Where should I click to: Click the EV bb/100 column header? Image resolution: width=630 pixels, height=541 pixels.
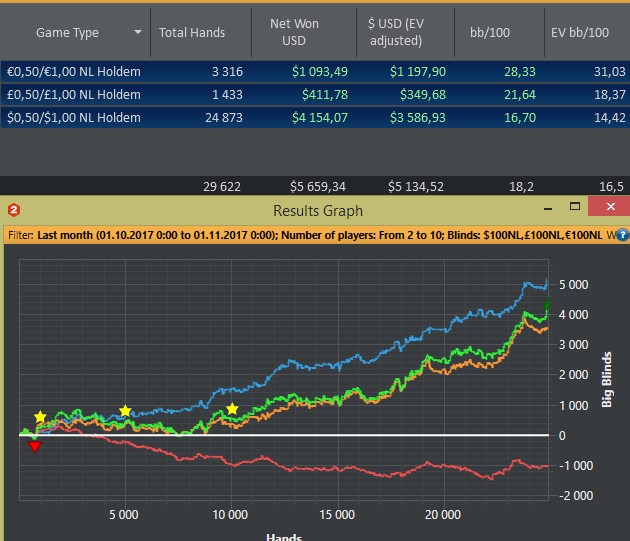[580, 32]
